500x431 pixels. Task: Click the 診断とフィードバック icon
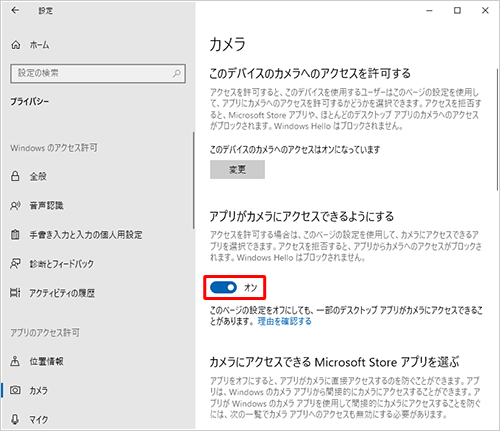tap(15, 264)
